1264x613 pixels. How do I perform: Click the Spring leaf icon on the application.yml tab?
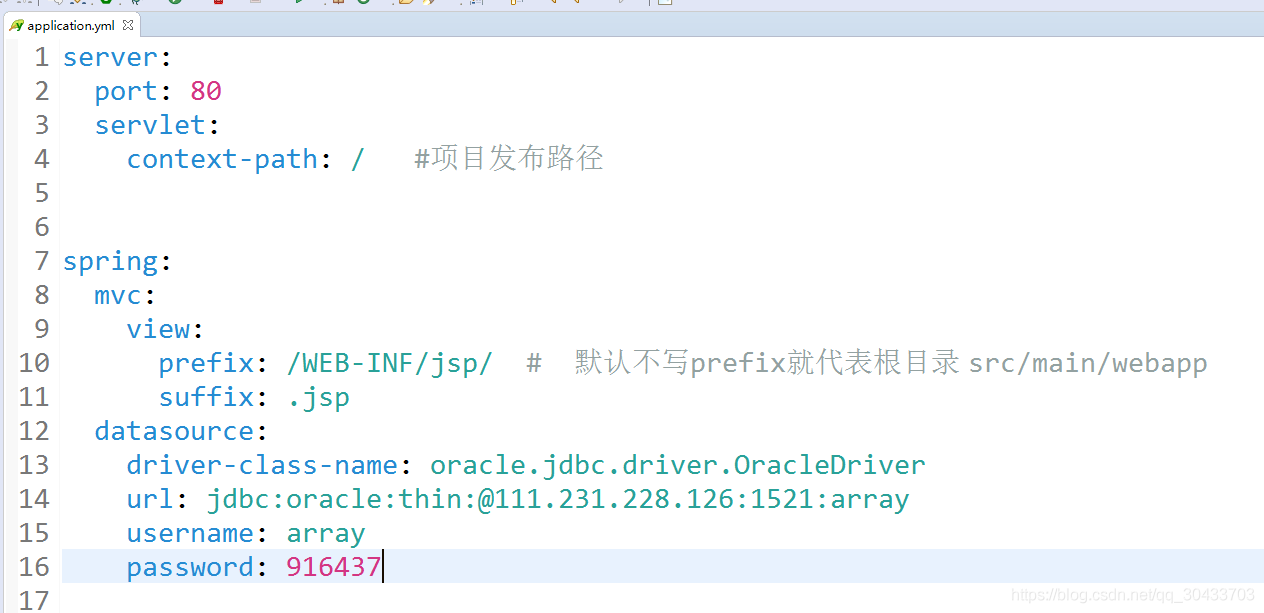pyautogui.click(x=16, y=25)
